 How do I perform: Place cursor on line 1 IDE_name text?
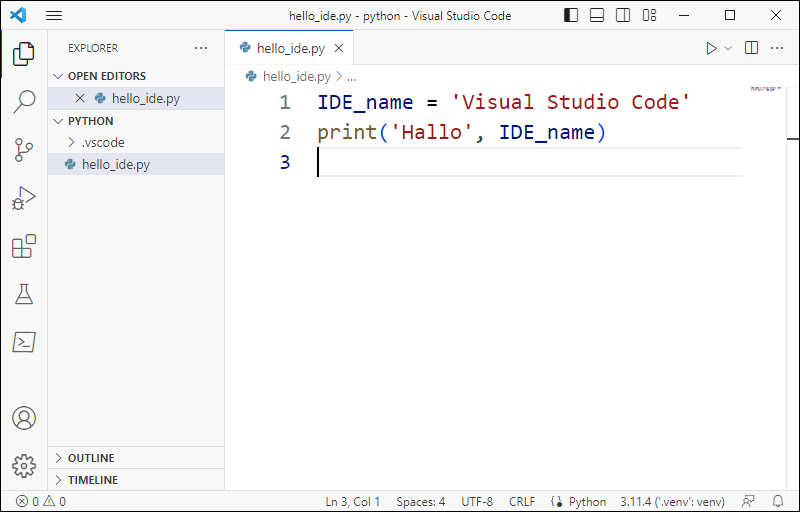365,103
